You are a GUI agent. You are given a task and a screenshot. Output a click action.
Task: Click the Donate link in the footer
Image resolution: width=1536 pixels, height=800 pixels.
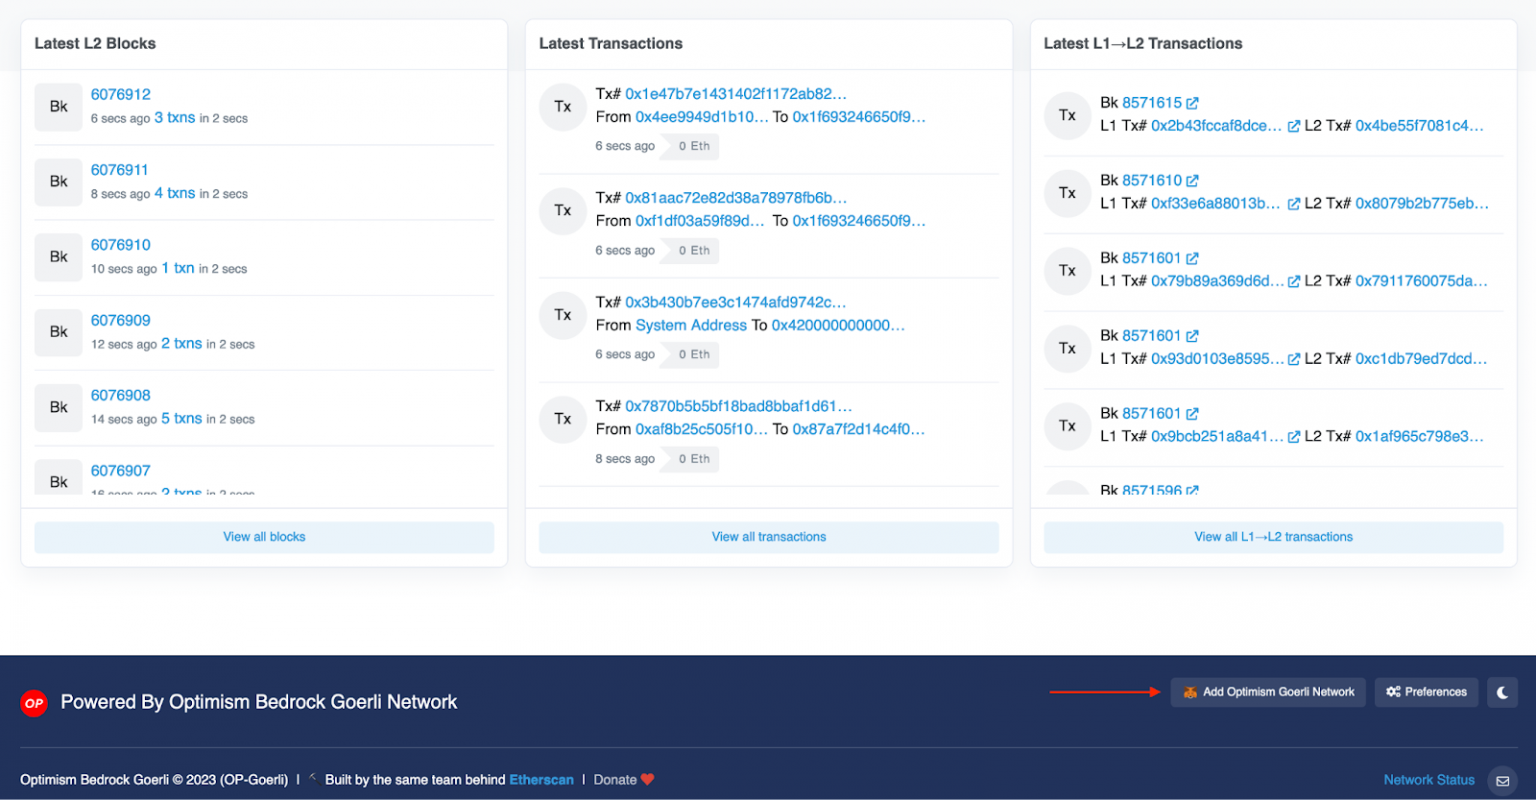click(614, 779)
